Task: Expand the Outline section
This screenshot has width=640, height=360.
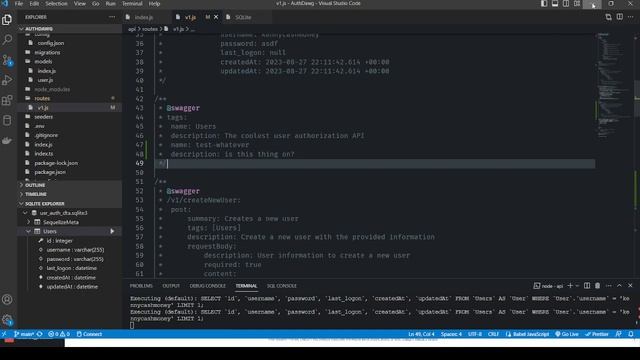Action: 69,185
